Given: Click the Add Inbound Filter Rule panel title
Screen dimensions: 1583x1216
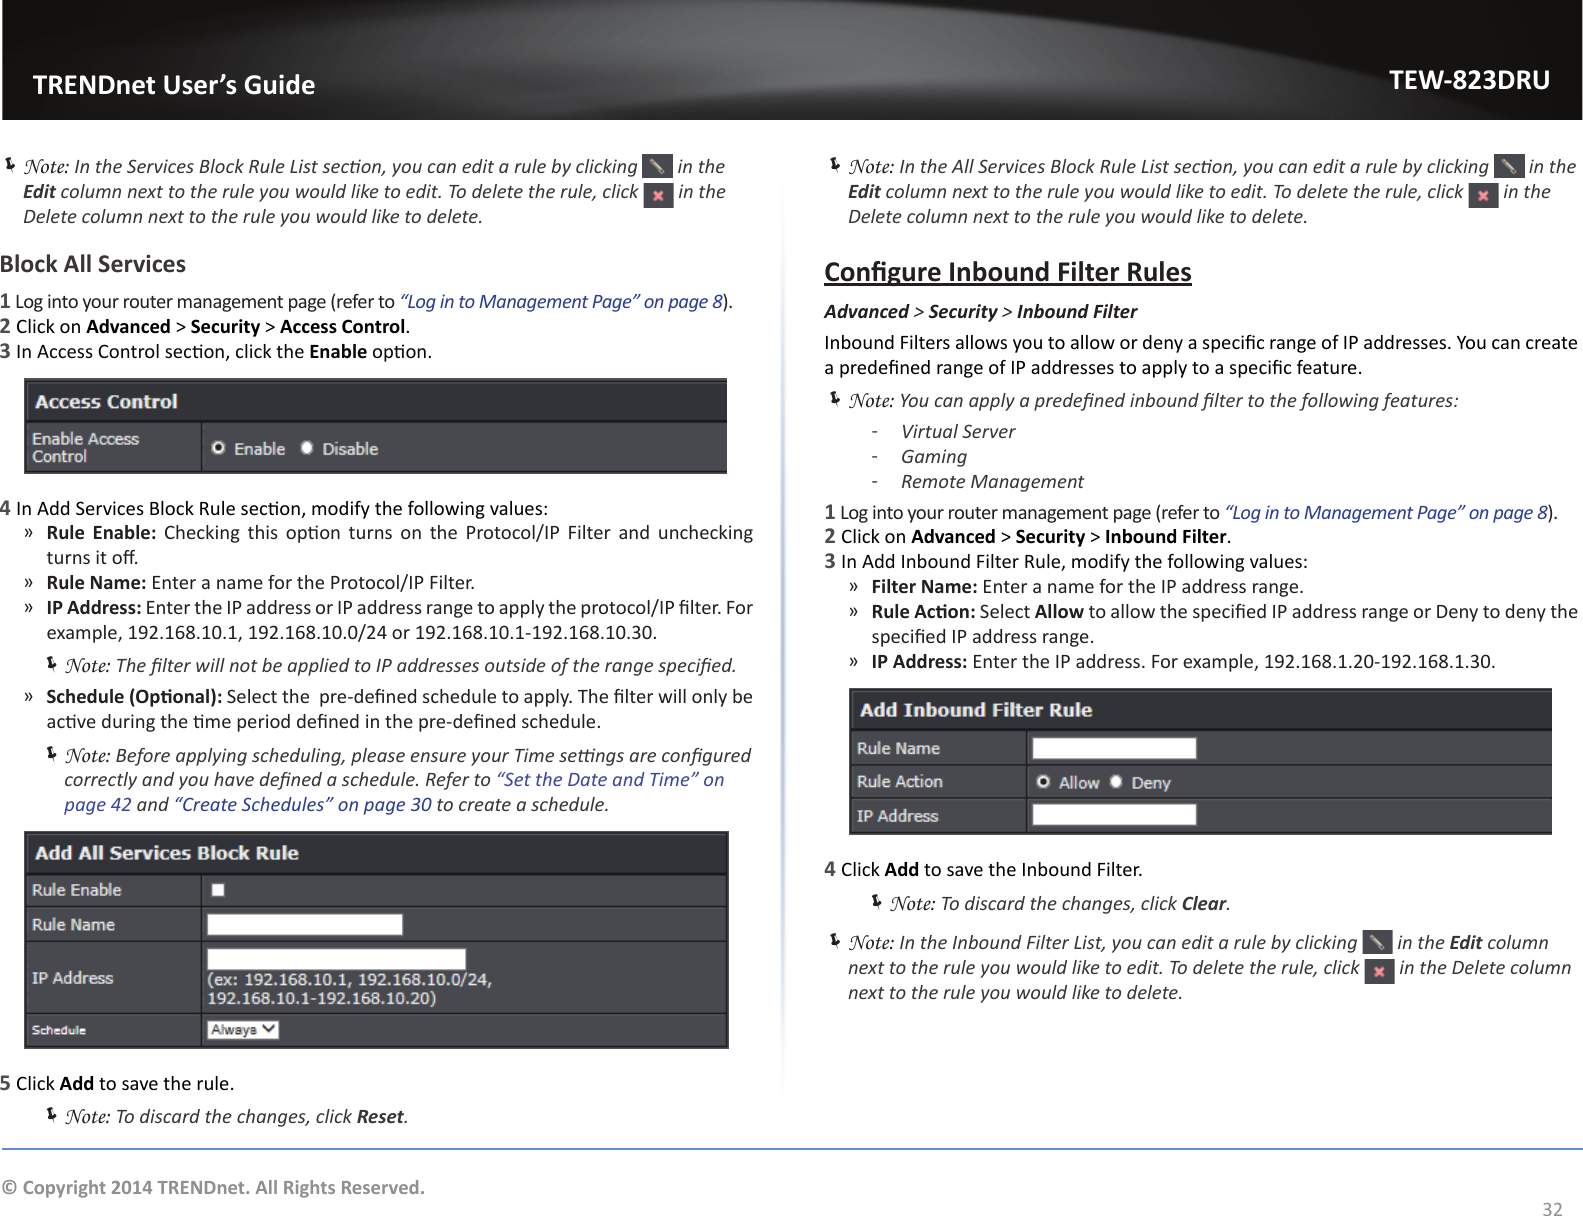Looking at the screenshot, I should (x=976, y=710).
